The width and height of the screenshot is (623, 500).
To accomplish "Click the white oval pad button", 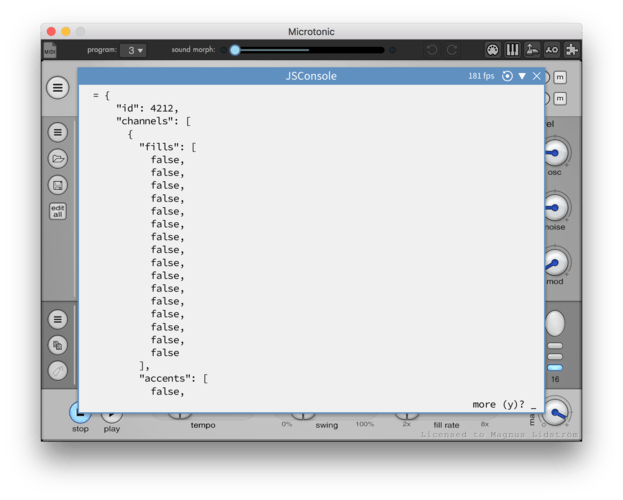I will click(555, 323).
